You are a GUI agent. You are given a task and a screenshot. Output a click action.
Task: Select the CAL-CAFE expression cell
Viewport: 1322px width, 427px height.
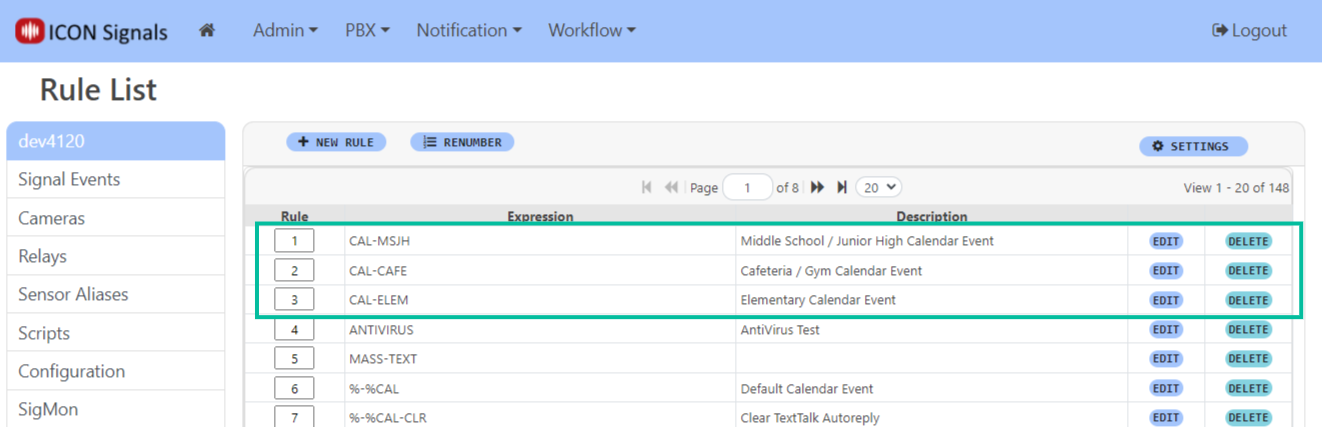540,270
